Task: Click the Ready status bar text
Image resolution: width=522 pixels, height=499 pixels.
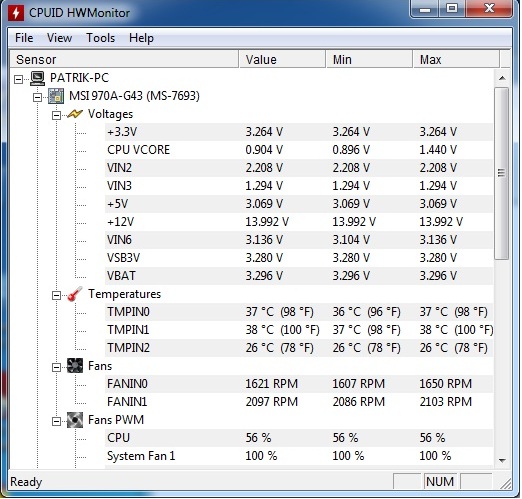Action: (26, 482)
